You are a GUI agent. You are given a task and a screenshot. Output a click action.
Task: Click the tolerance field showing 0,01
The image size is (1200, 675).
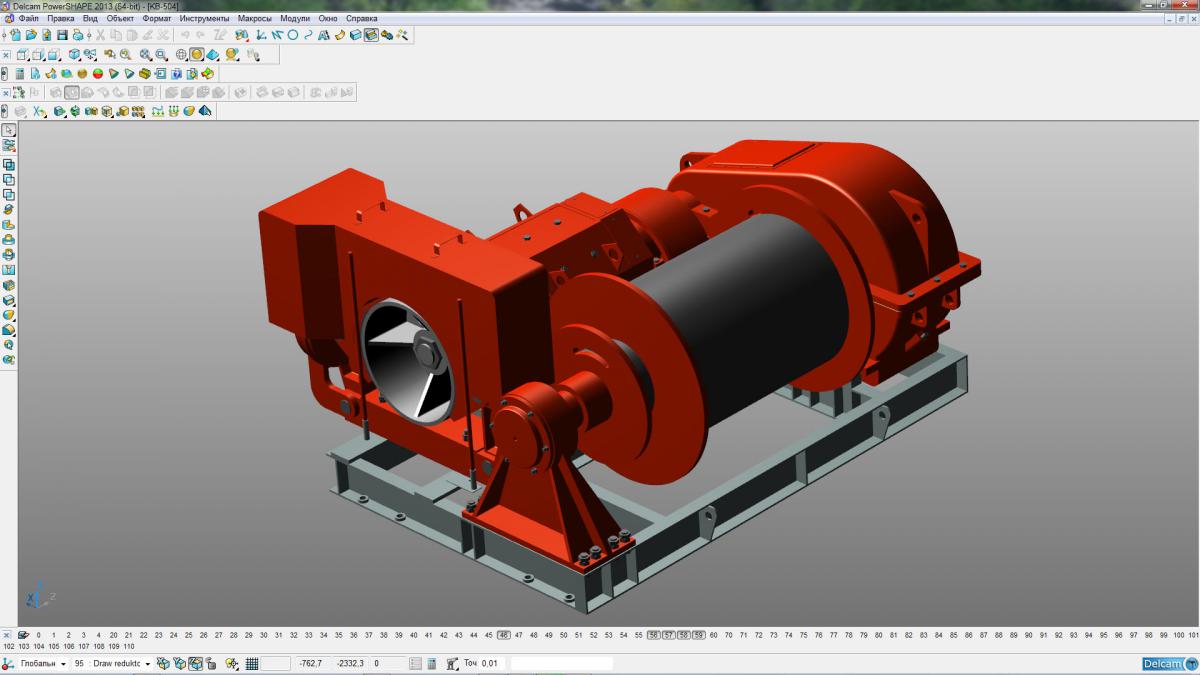(x=490, y=663)
